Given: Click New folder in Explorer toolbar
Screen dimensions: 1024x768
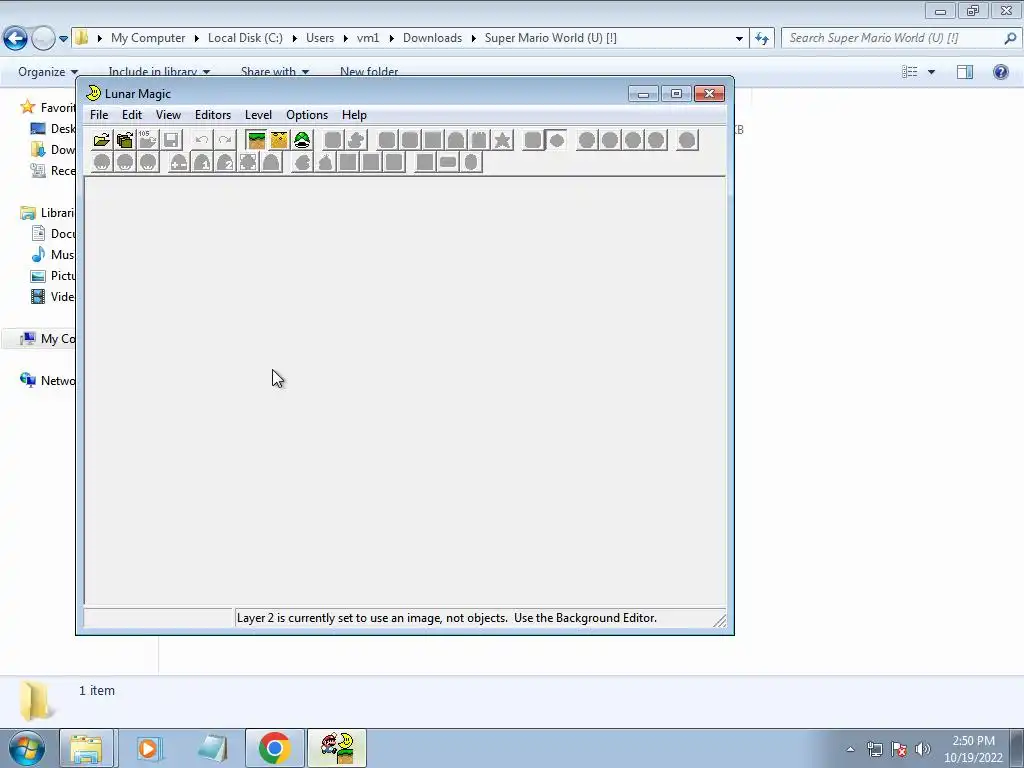Looking at the screenshot, I should point(369,72).
